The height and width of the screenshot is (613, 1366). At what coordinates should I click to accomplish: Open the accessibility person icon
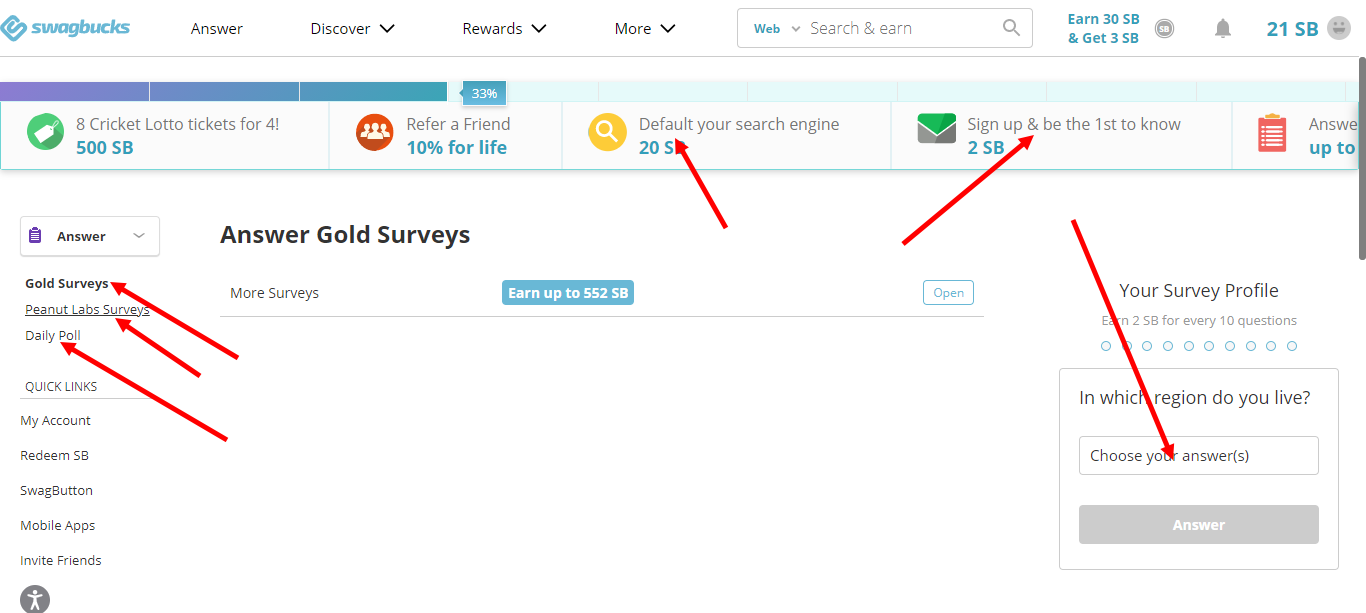35,599
